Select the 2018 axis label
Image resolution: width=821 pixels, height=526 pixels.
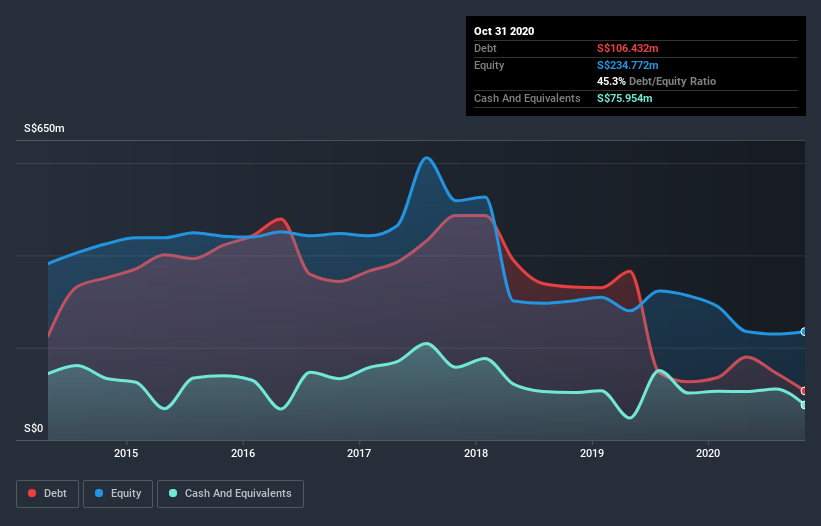[x=476, y=453]
